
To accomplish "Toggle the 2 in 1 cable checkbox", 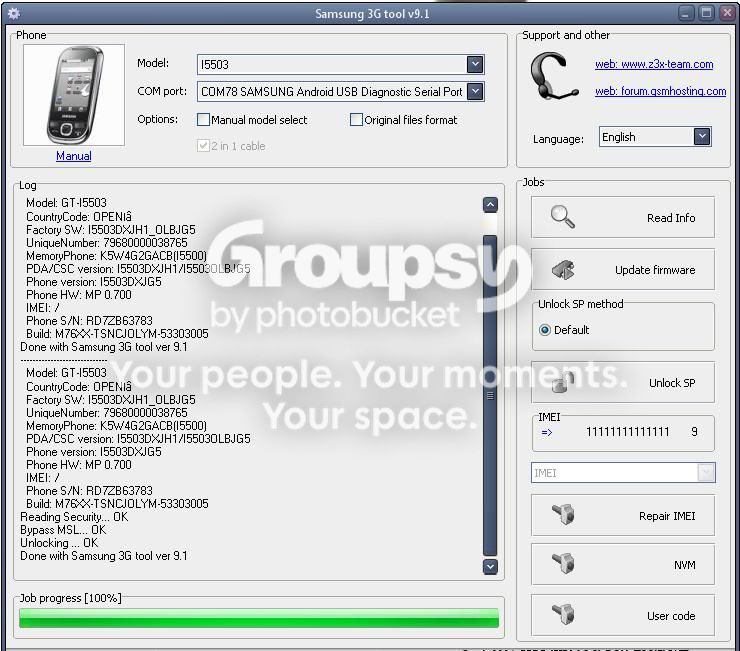I will (x=203, y=145).
